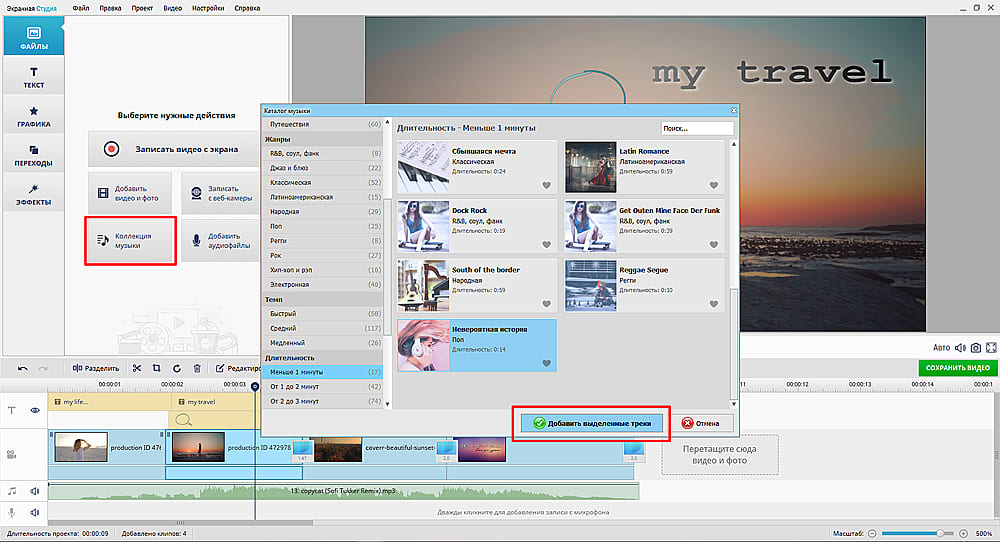
Task: Open the Правка menu
Action: (110, 8)
